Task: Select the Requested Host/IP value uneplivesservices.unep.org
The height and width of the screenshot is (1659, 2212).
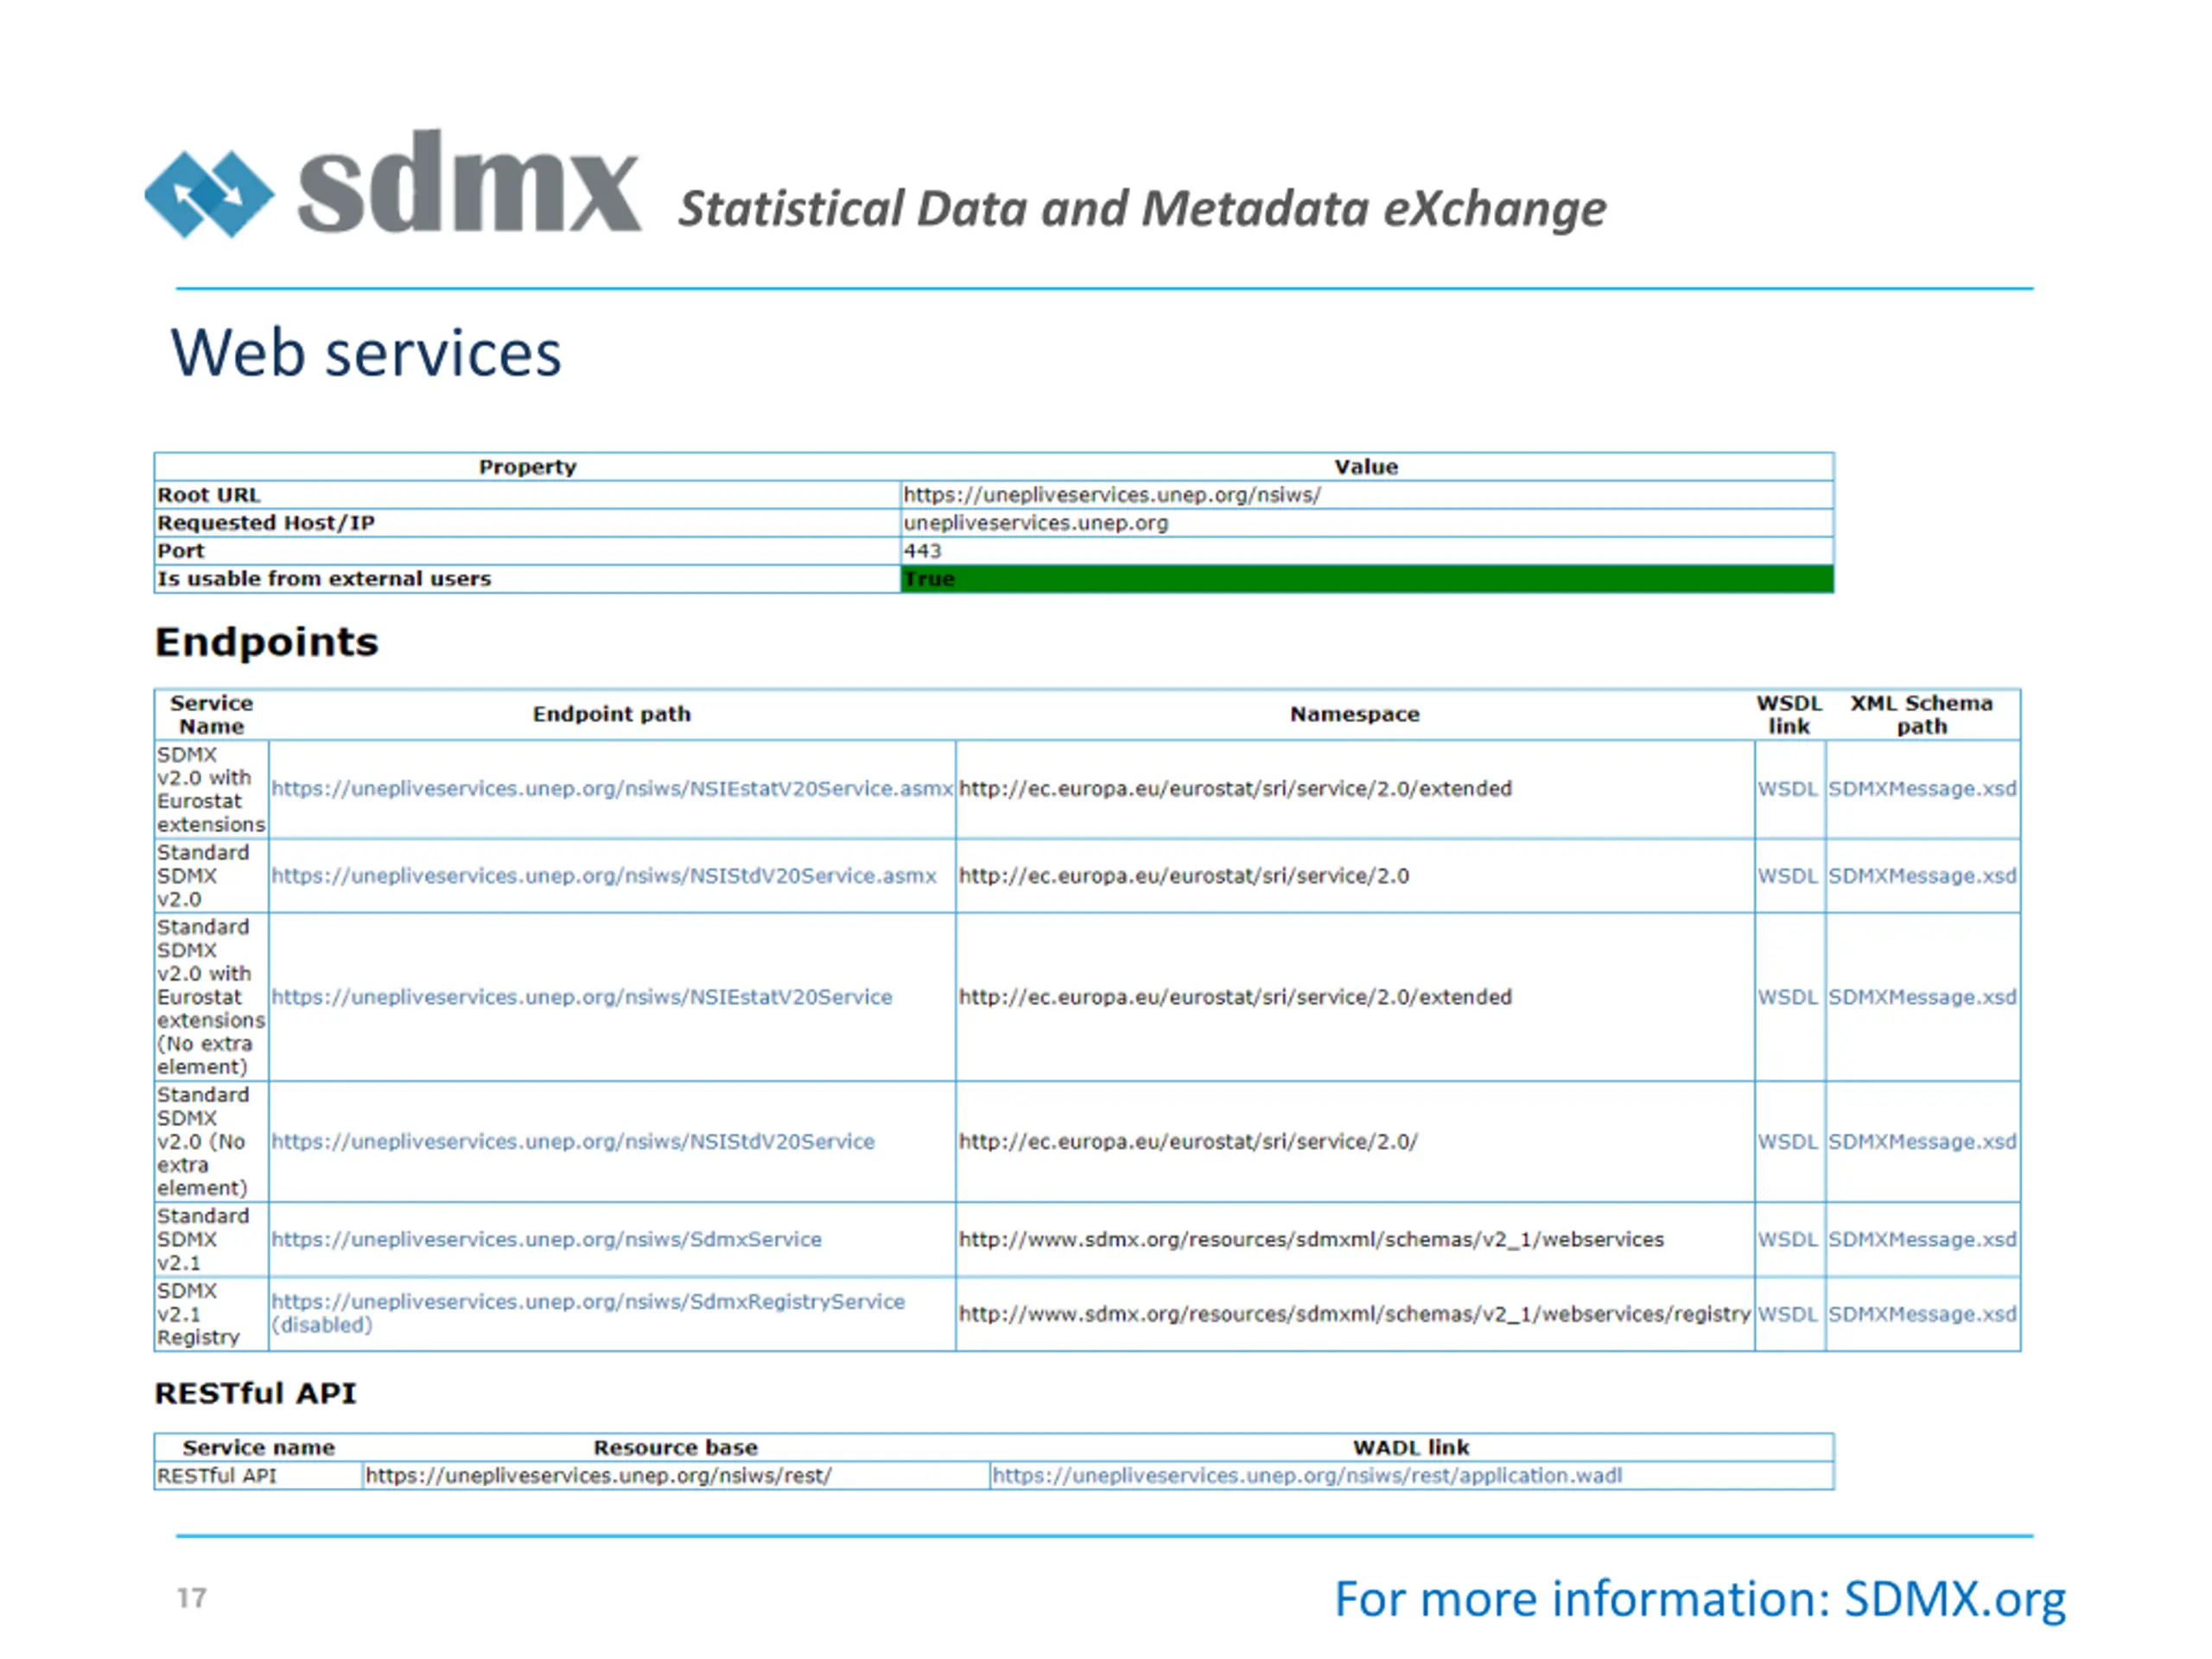Action: click(1036, 523)
